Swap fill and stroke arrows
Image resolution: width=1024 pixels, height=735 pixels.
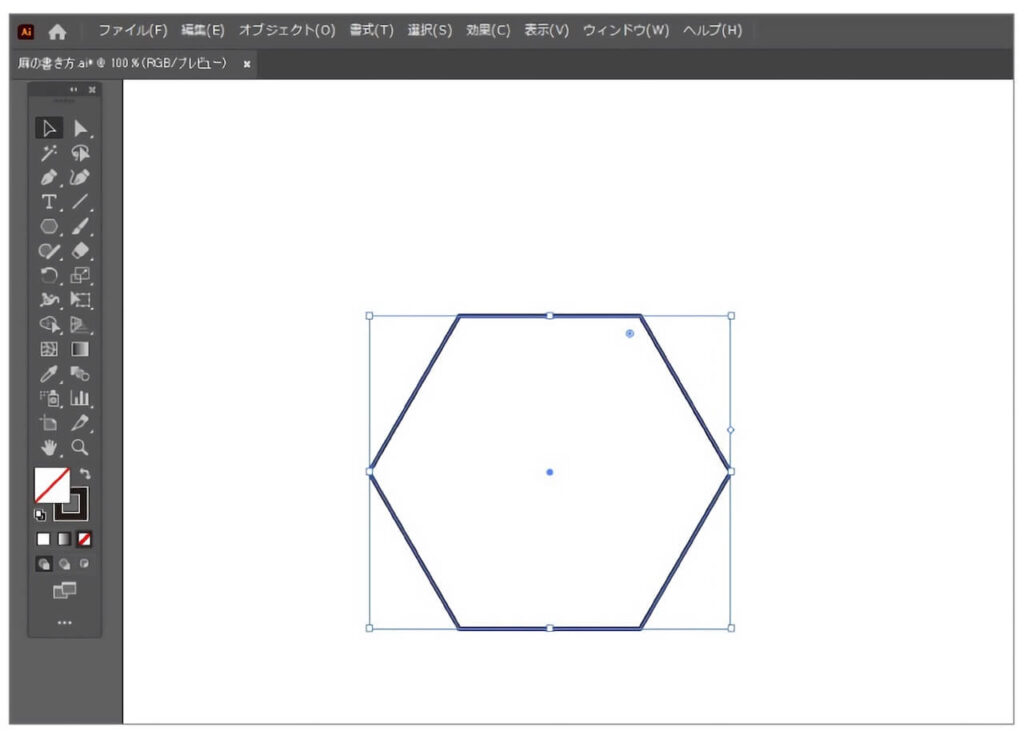pos(85,474)
